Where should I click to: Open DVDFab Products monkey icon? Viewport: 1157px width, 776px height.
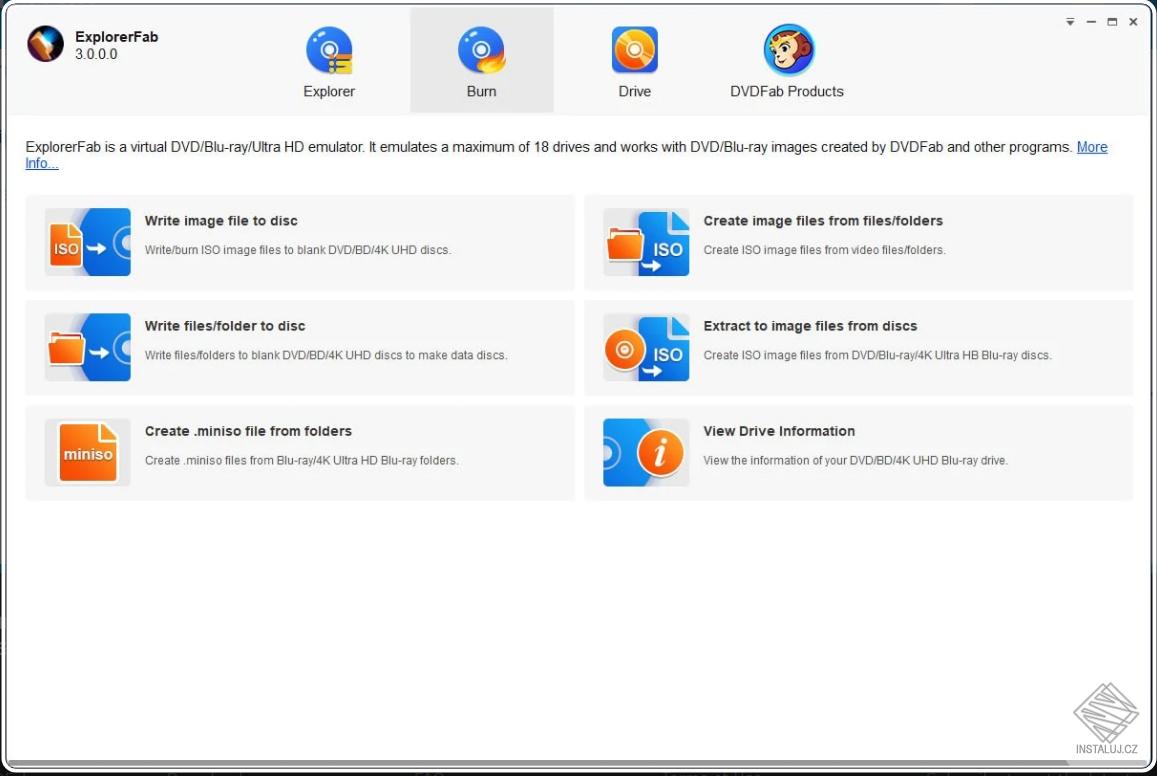pyautogui.click(x=789, y=49)
